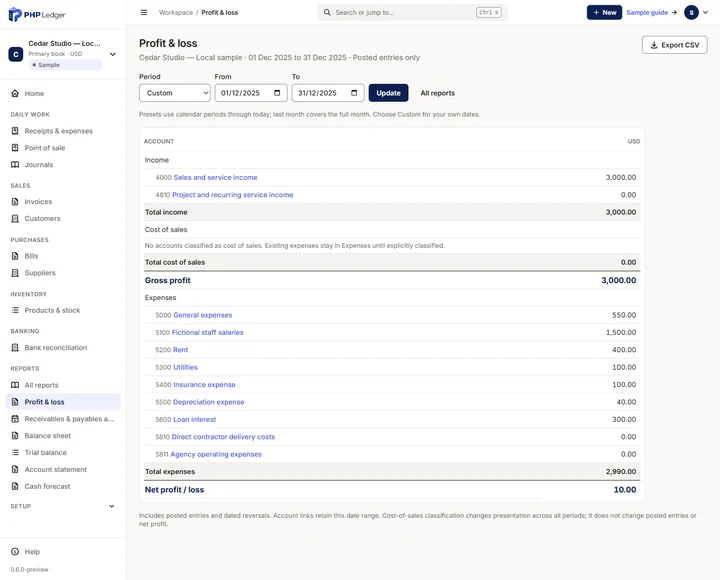The image size is (720, 580).
Task: Open the Loan interest account link
Action: 195,419
